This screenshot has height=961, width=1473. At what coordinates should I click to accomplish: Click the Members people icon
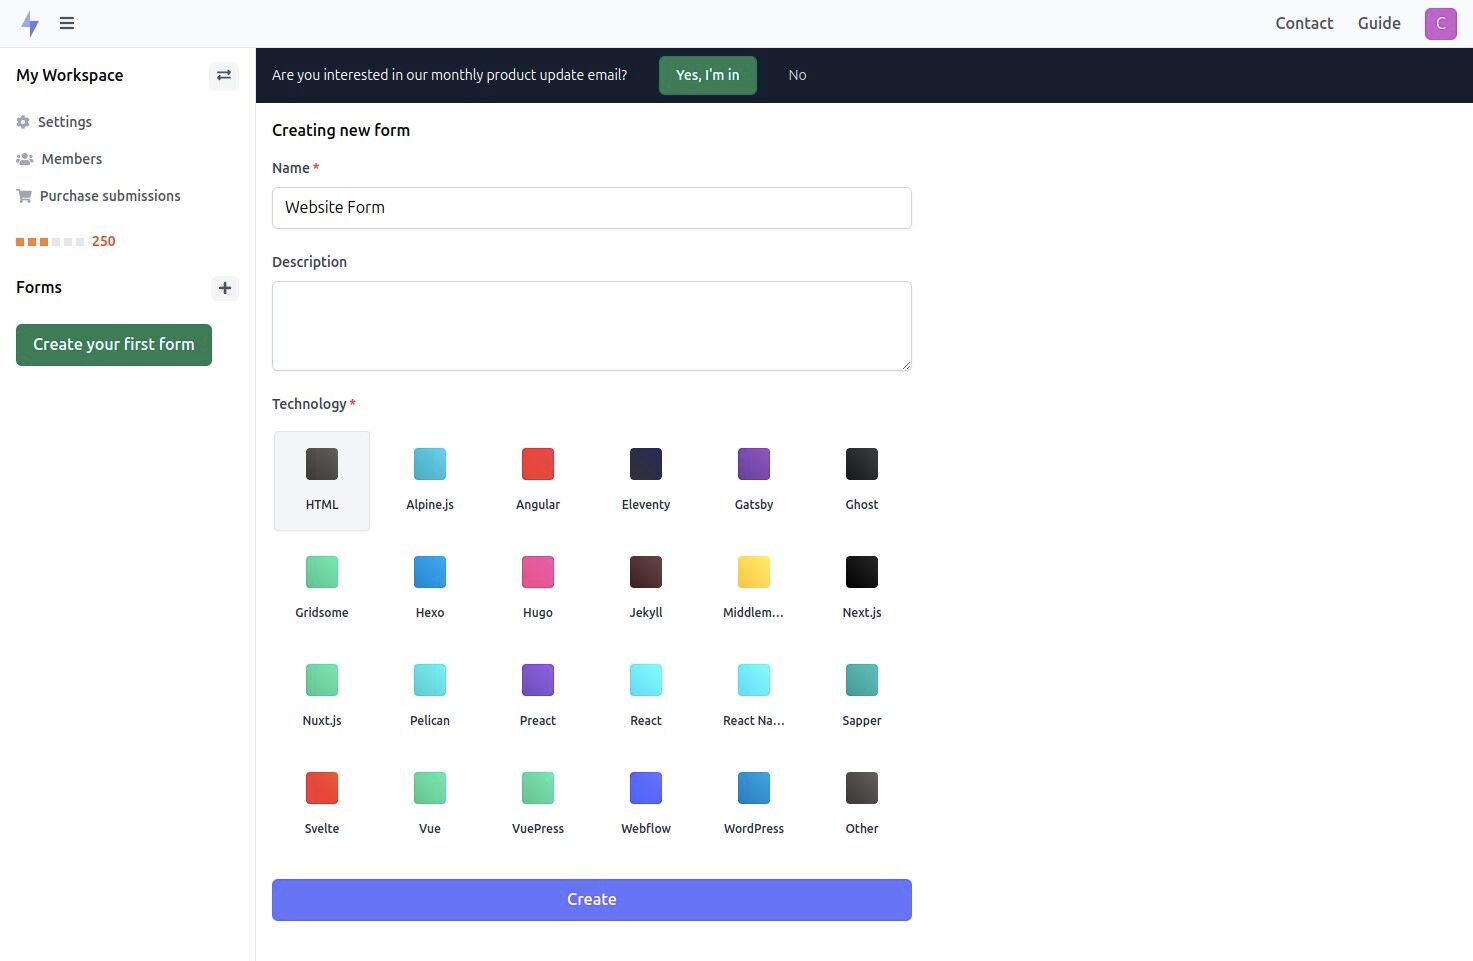[x=23, y=158]
